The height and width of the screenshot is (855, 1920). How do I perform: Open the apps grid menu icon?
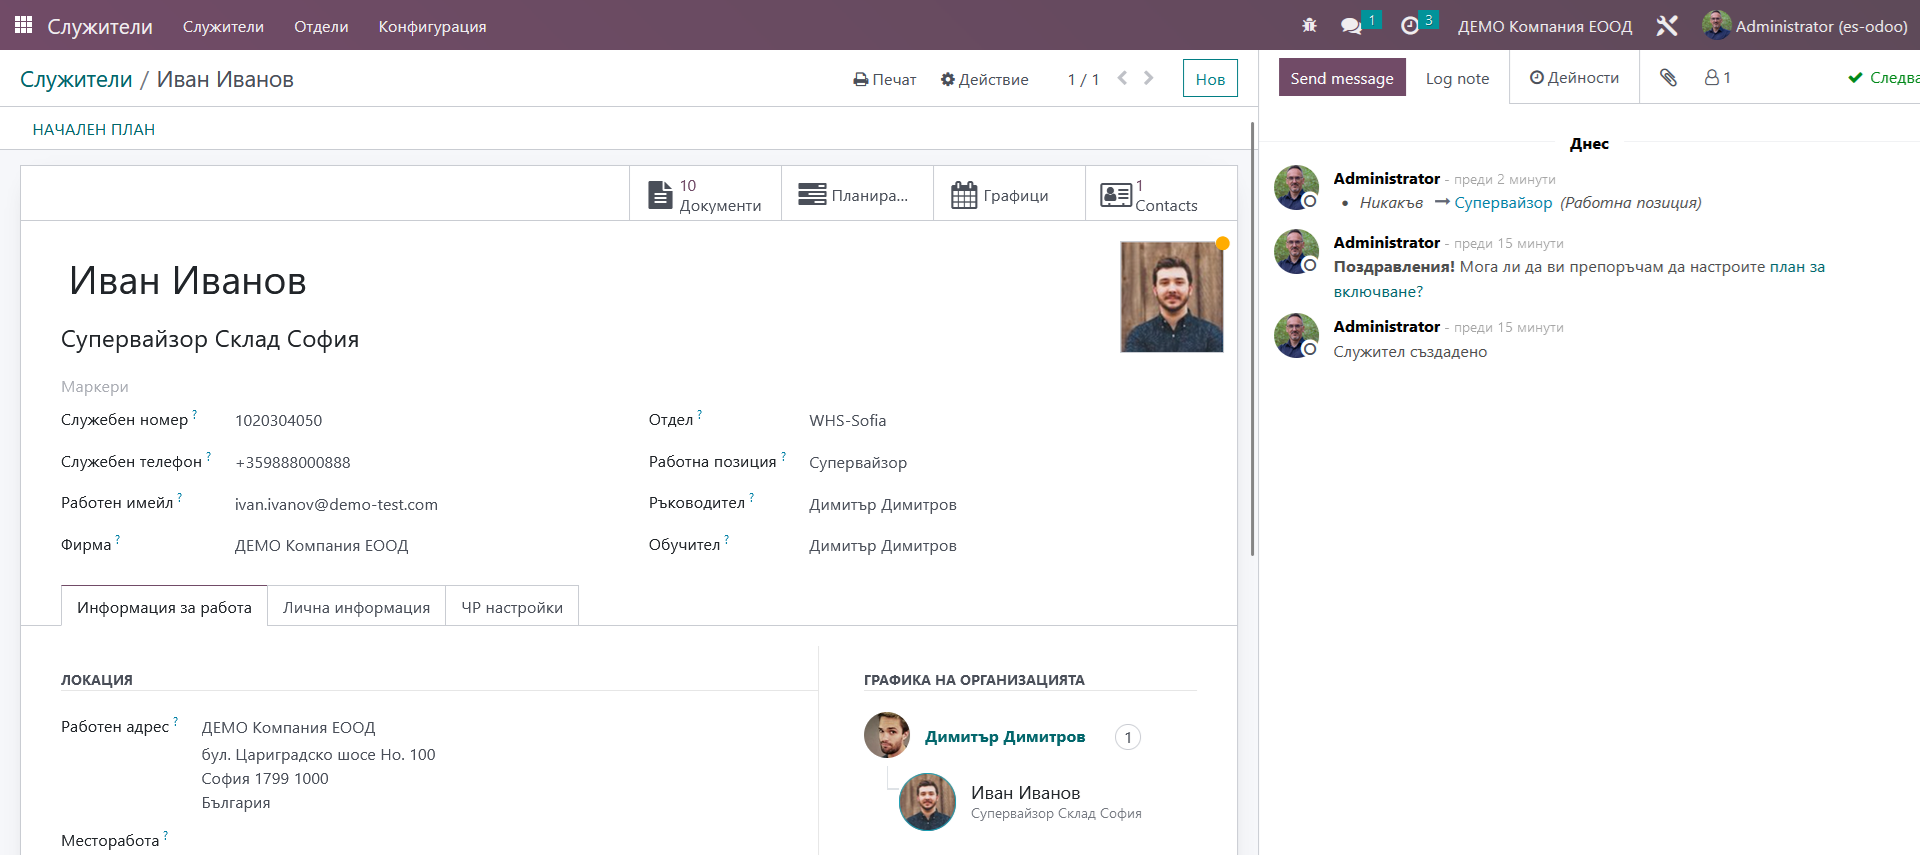[23, 25]
